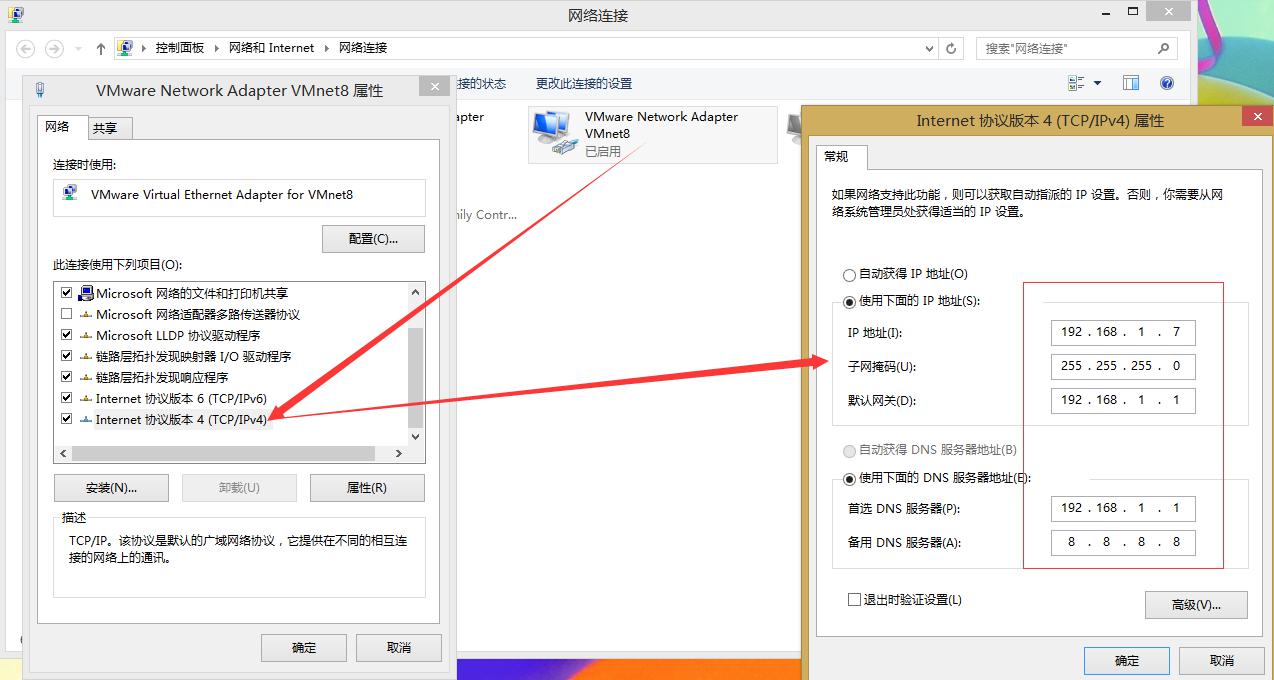The image size is (1274, 680).
Task: Click the 网络连接 window title bar icon
Action: [x=16, y=15]
